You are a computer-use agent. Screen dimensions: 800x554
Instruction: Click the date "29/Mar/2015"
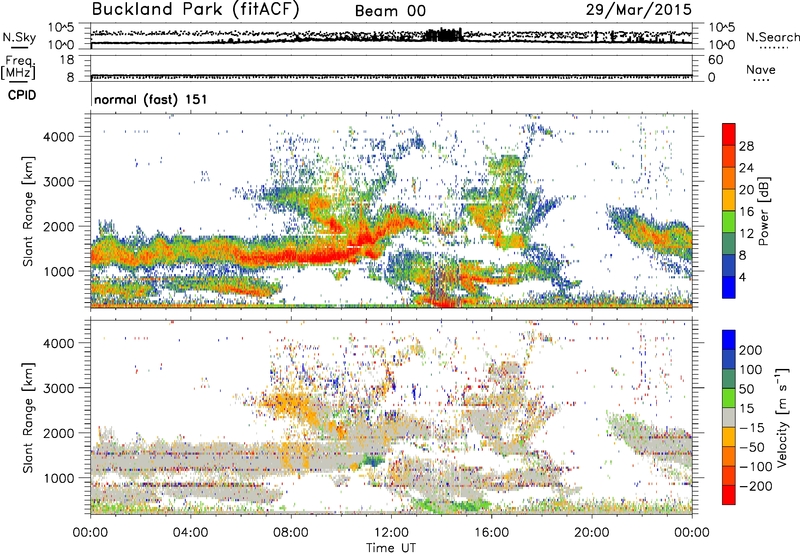(x=639, y=10)
